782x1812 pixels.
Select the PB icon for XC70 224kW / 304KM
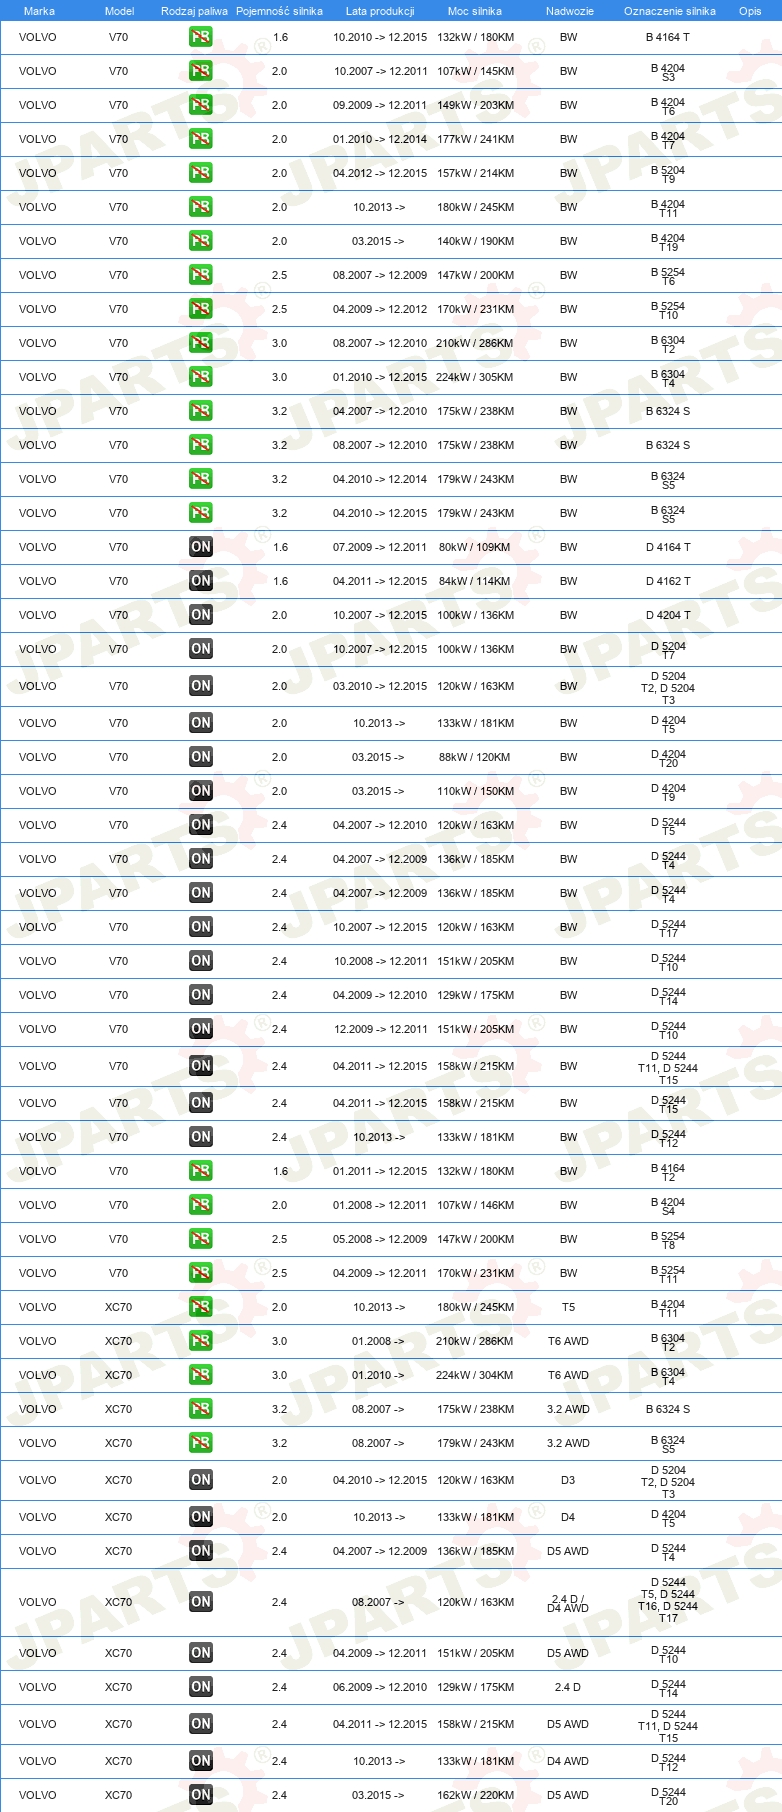click(200, 1375)
